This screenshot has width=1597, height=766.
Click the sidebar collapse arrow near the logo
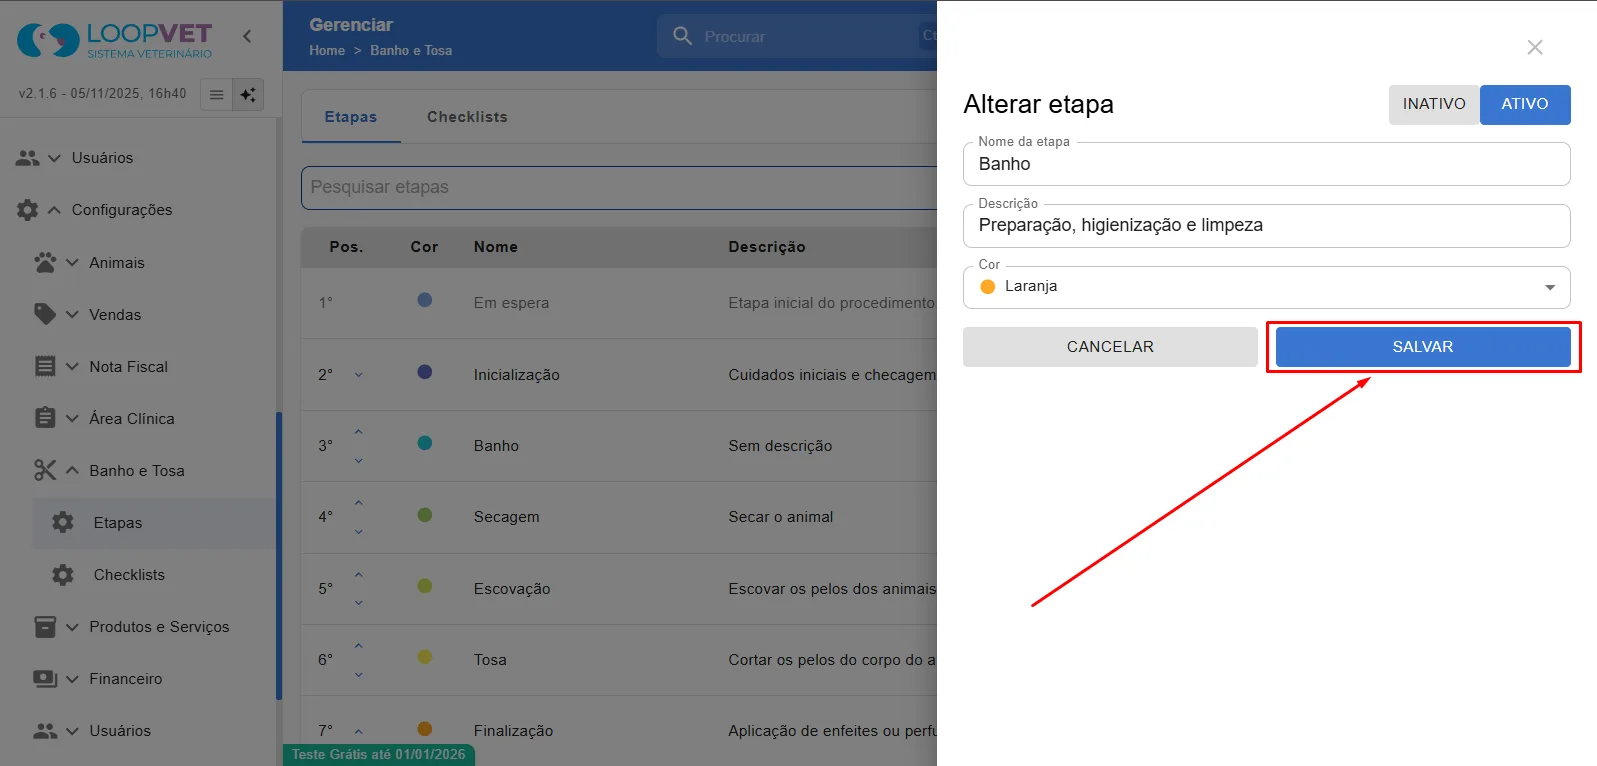point(247,36)
